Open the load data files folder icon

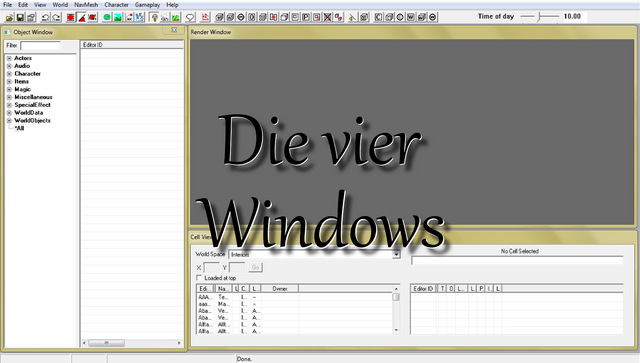point(9,17)
